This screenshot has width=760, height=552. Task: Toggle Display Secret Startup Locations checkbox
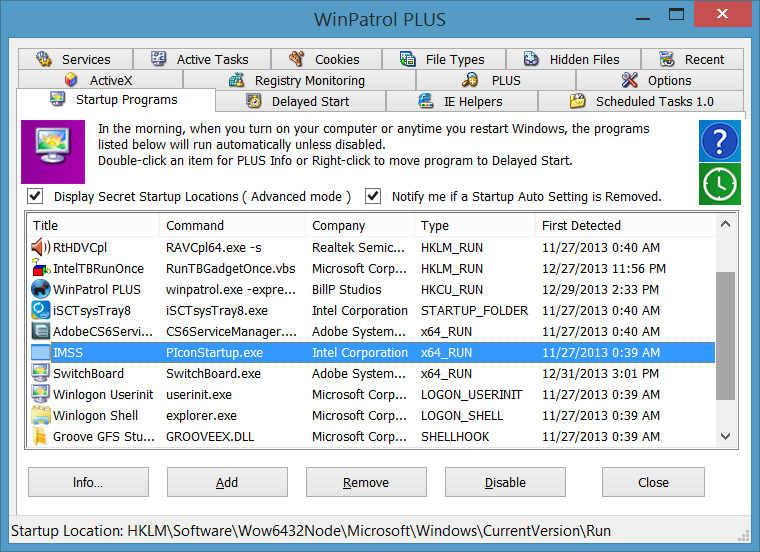[35, 196]
